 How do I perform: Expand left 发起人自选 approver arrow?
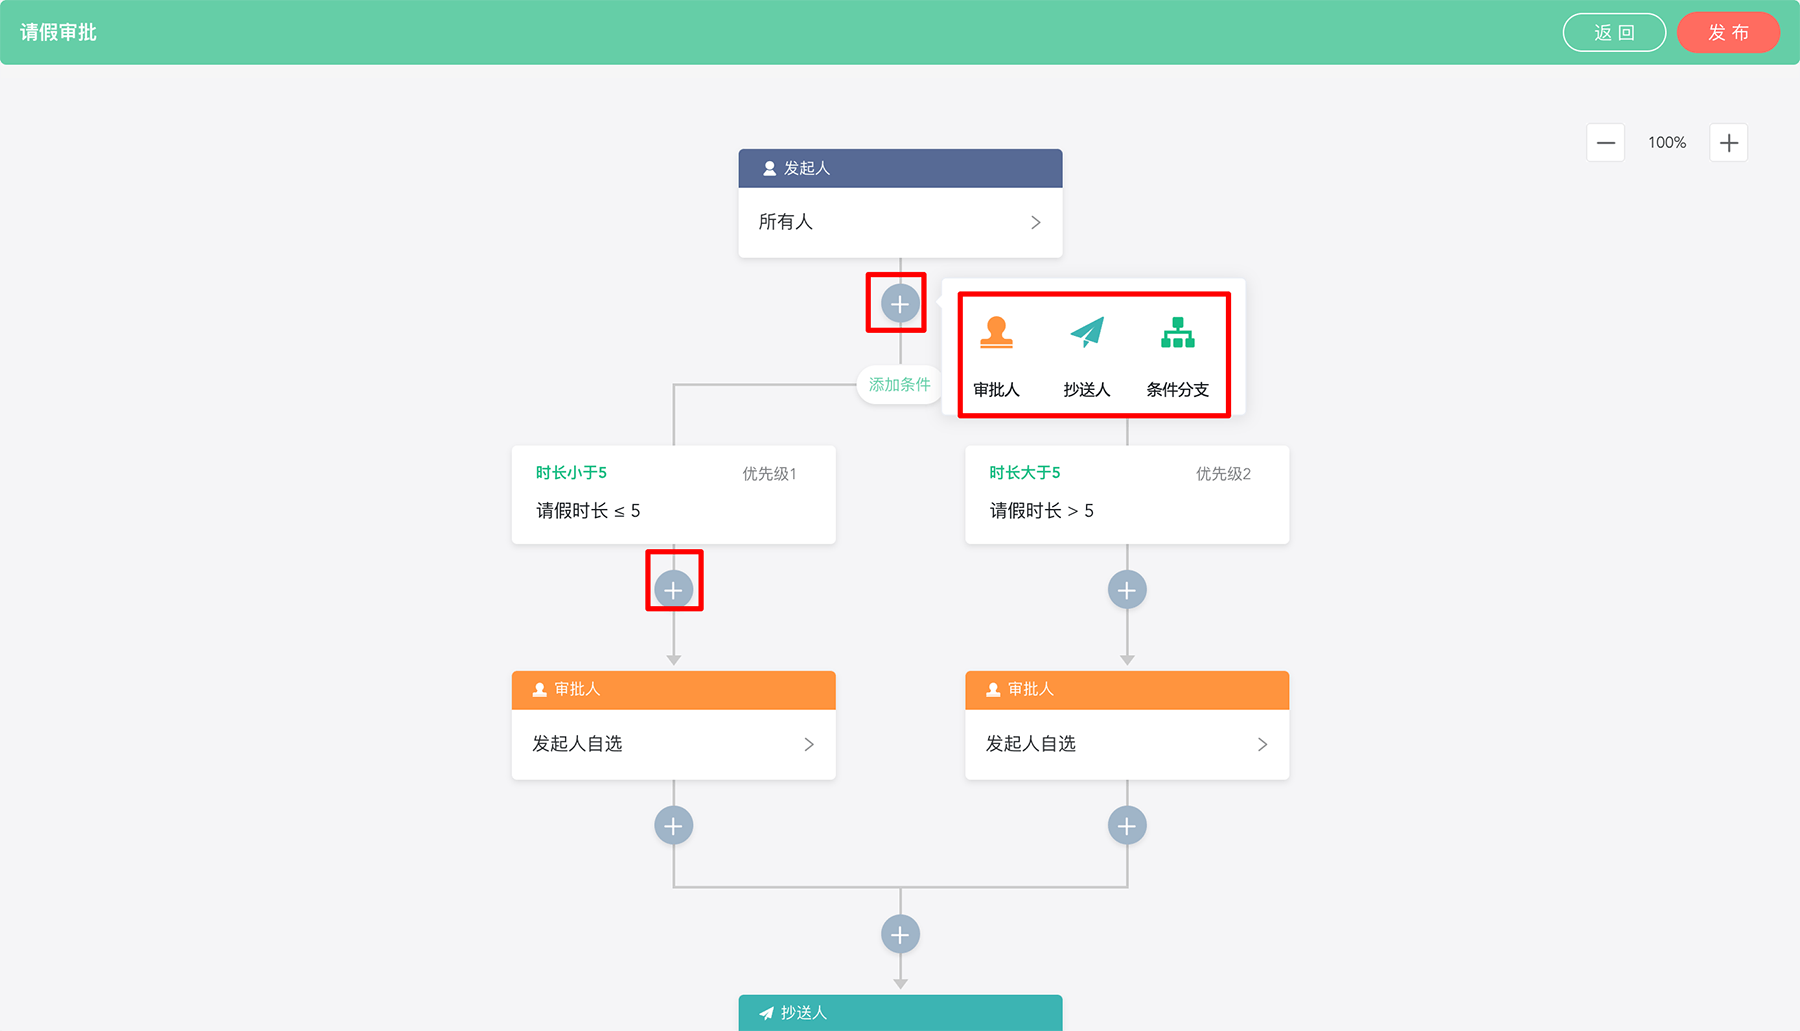pyautogui.click(x=809, y=744)
